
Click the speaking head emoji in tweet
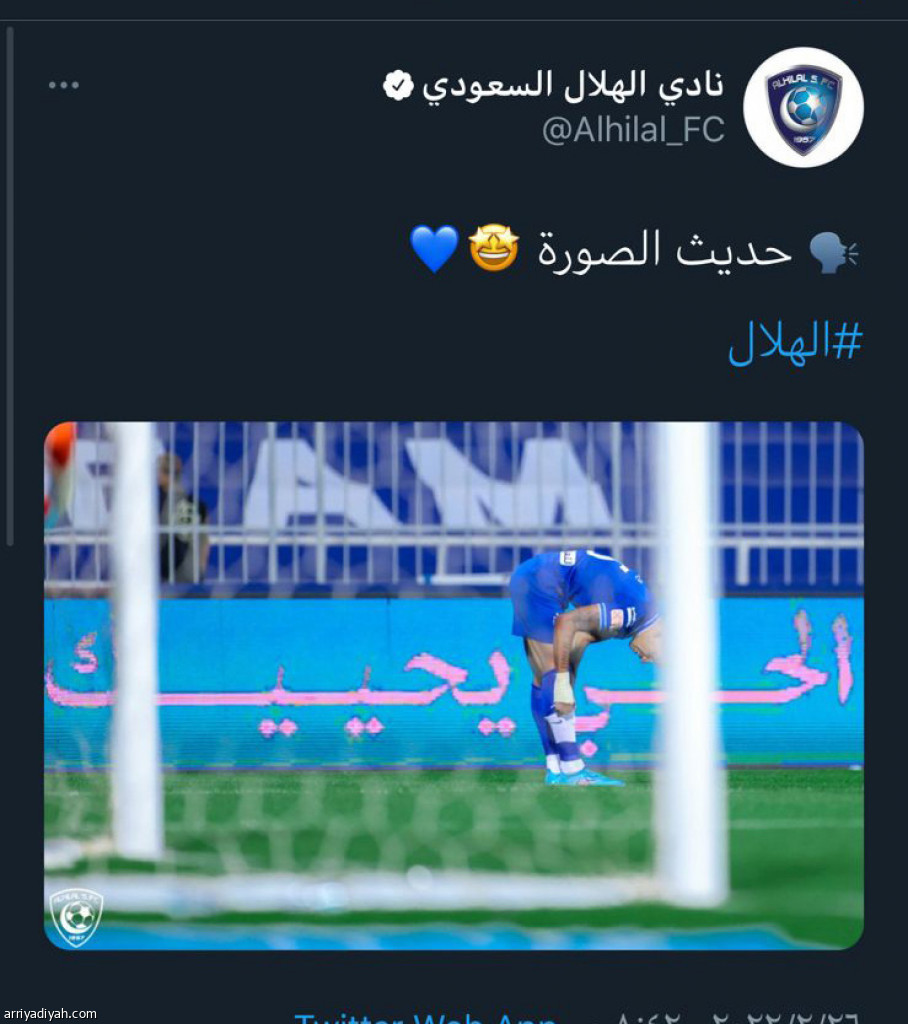click(x=834, y=252)
